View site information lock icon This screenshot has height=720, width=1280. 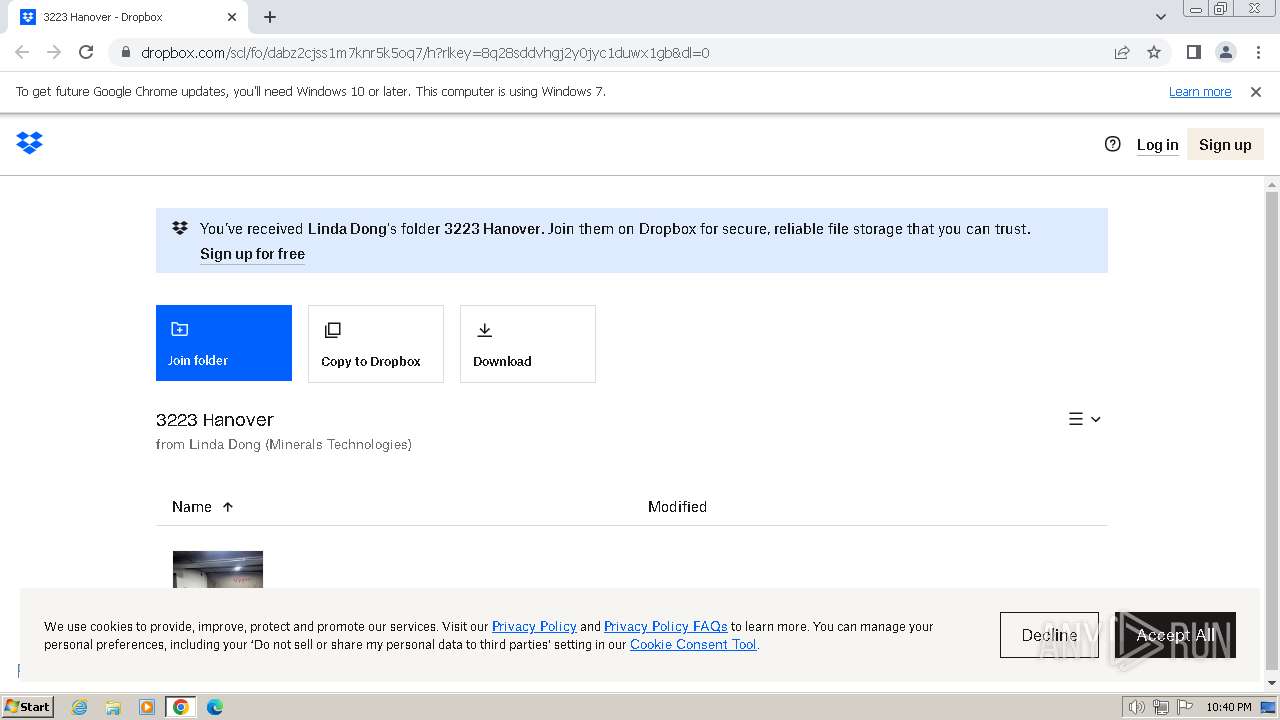(x=125, y=53)
